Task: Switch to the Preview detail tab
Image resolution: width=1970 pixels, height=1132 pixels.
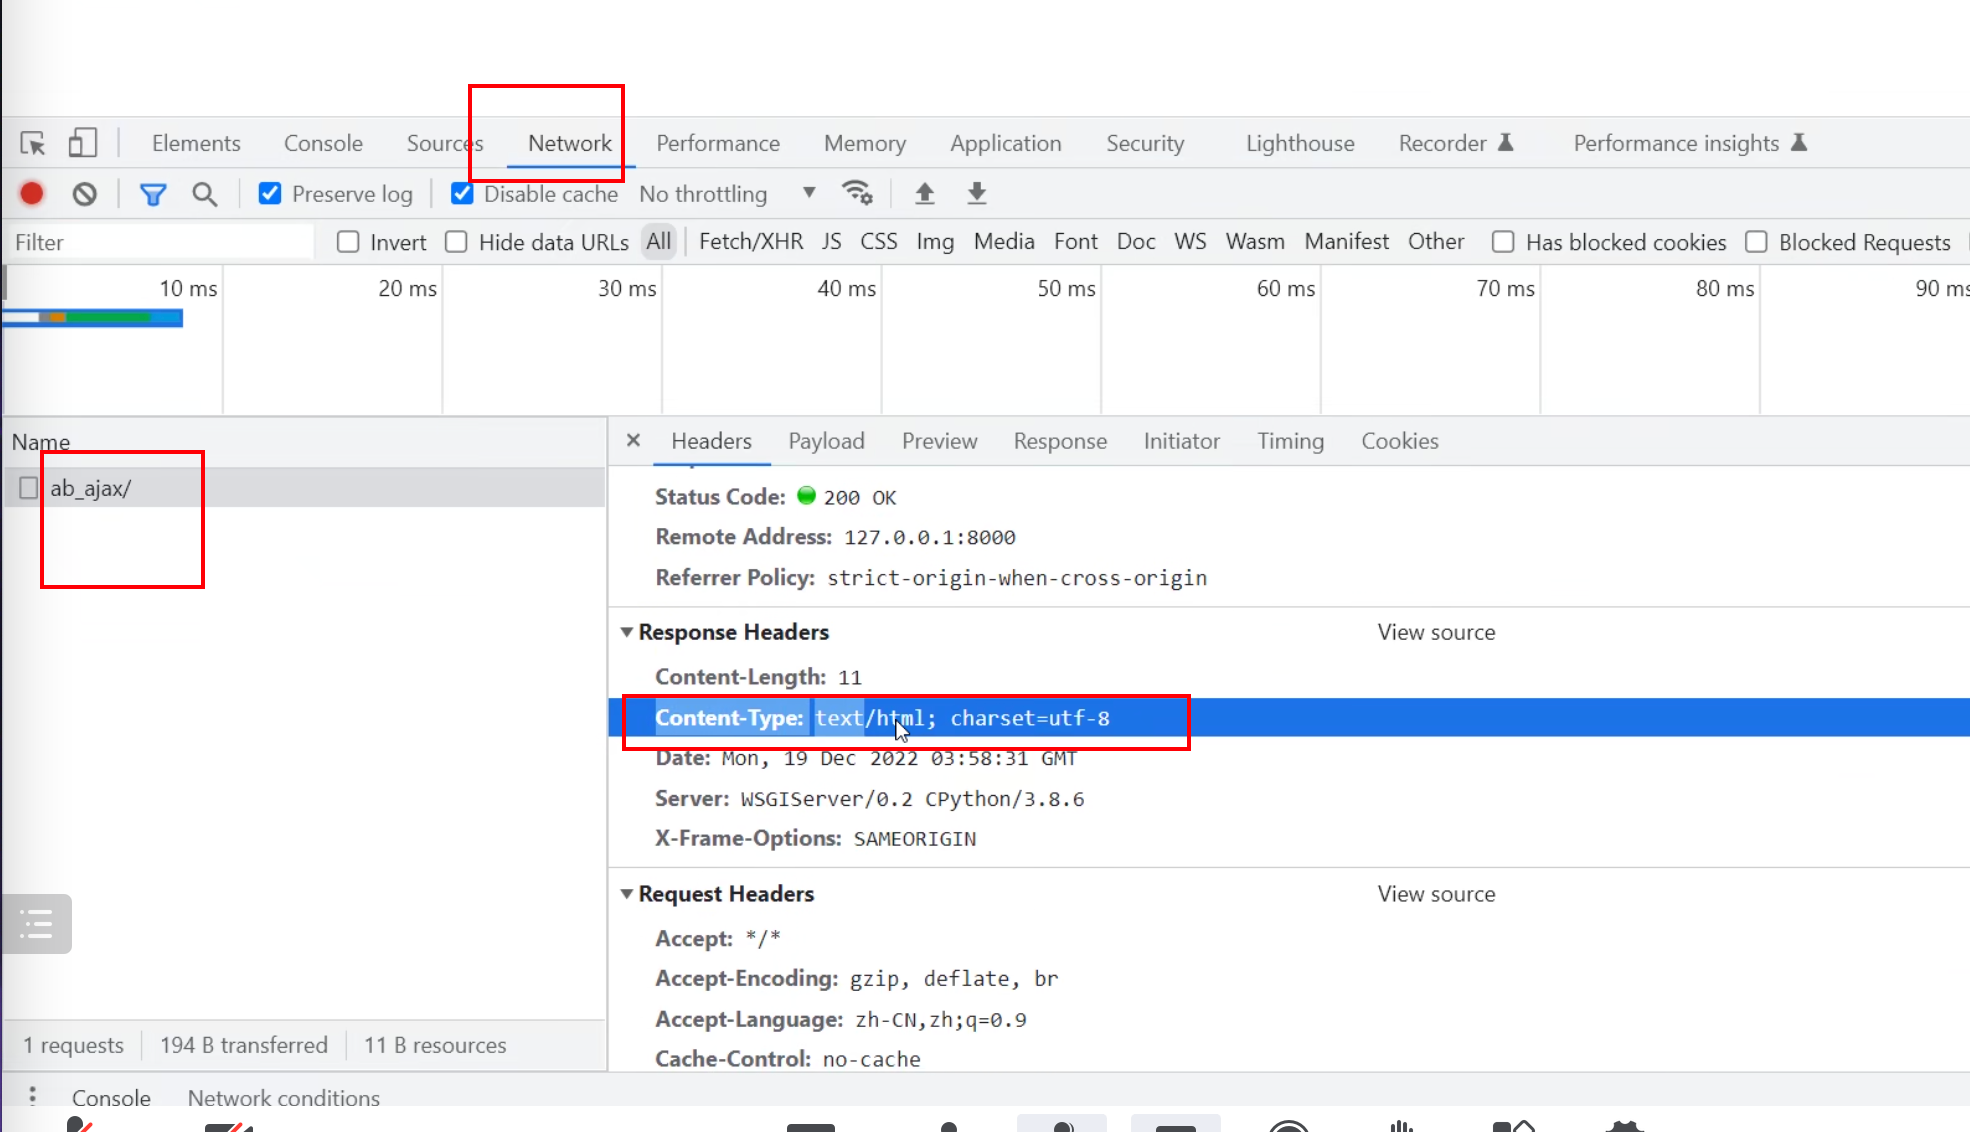Action: (x=939, y=441)
